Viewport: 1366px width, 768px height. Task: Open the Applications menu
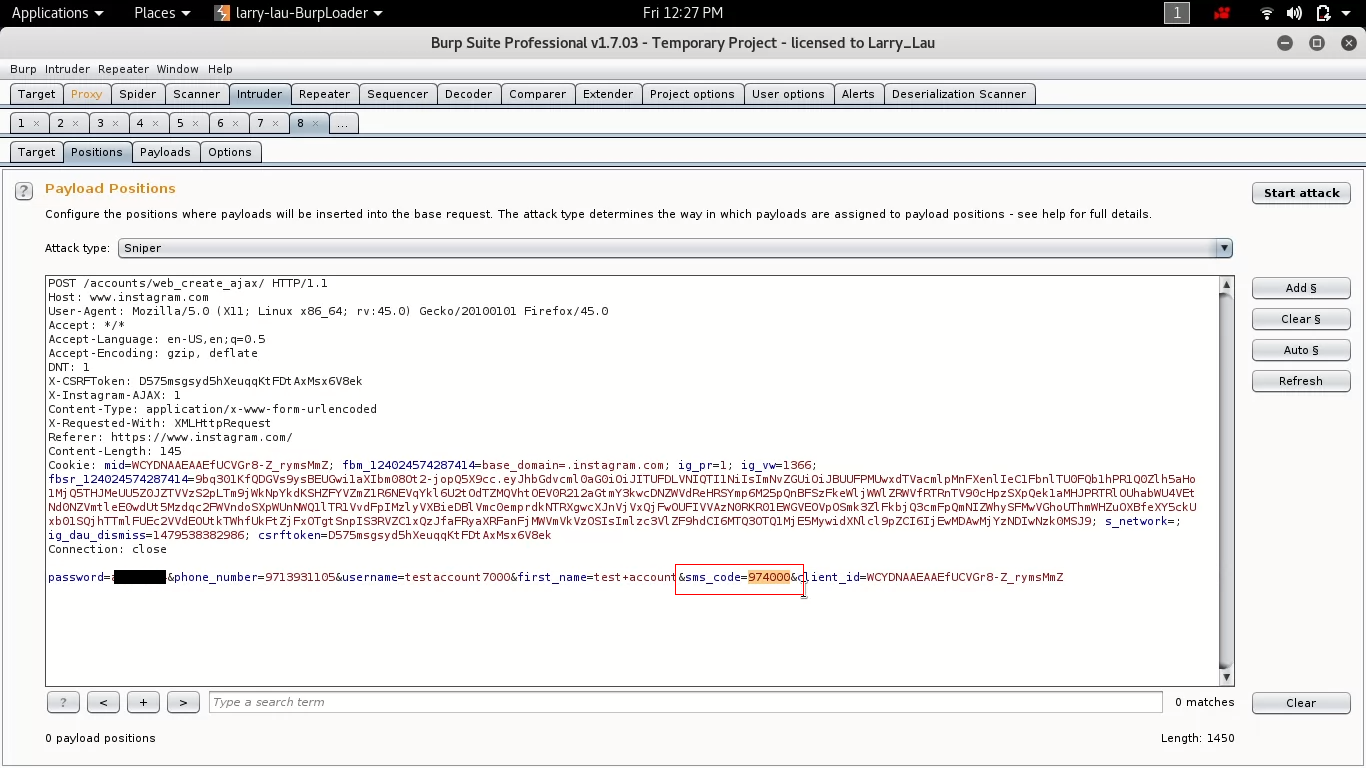57,13
